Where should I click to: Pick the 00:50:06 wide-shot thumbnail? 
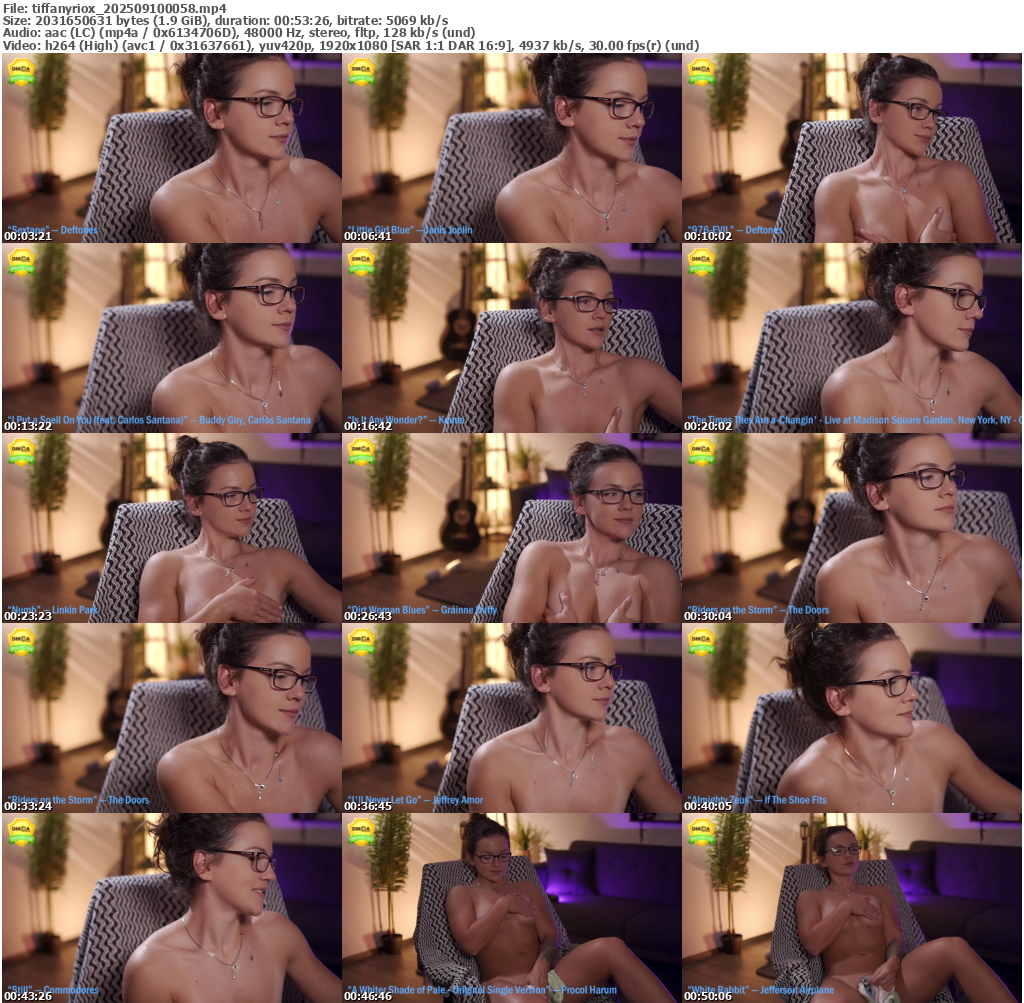[x=852, y=908]
